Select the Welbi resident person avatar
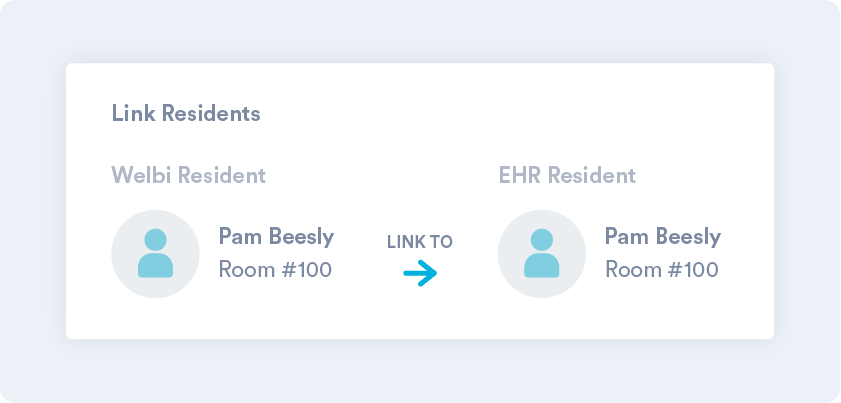Image resolution: width=841 pixels, height=403 pixels. (156, 254)
